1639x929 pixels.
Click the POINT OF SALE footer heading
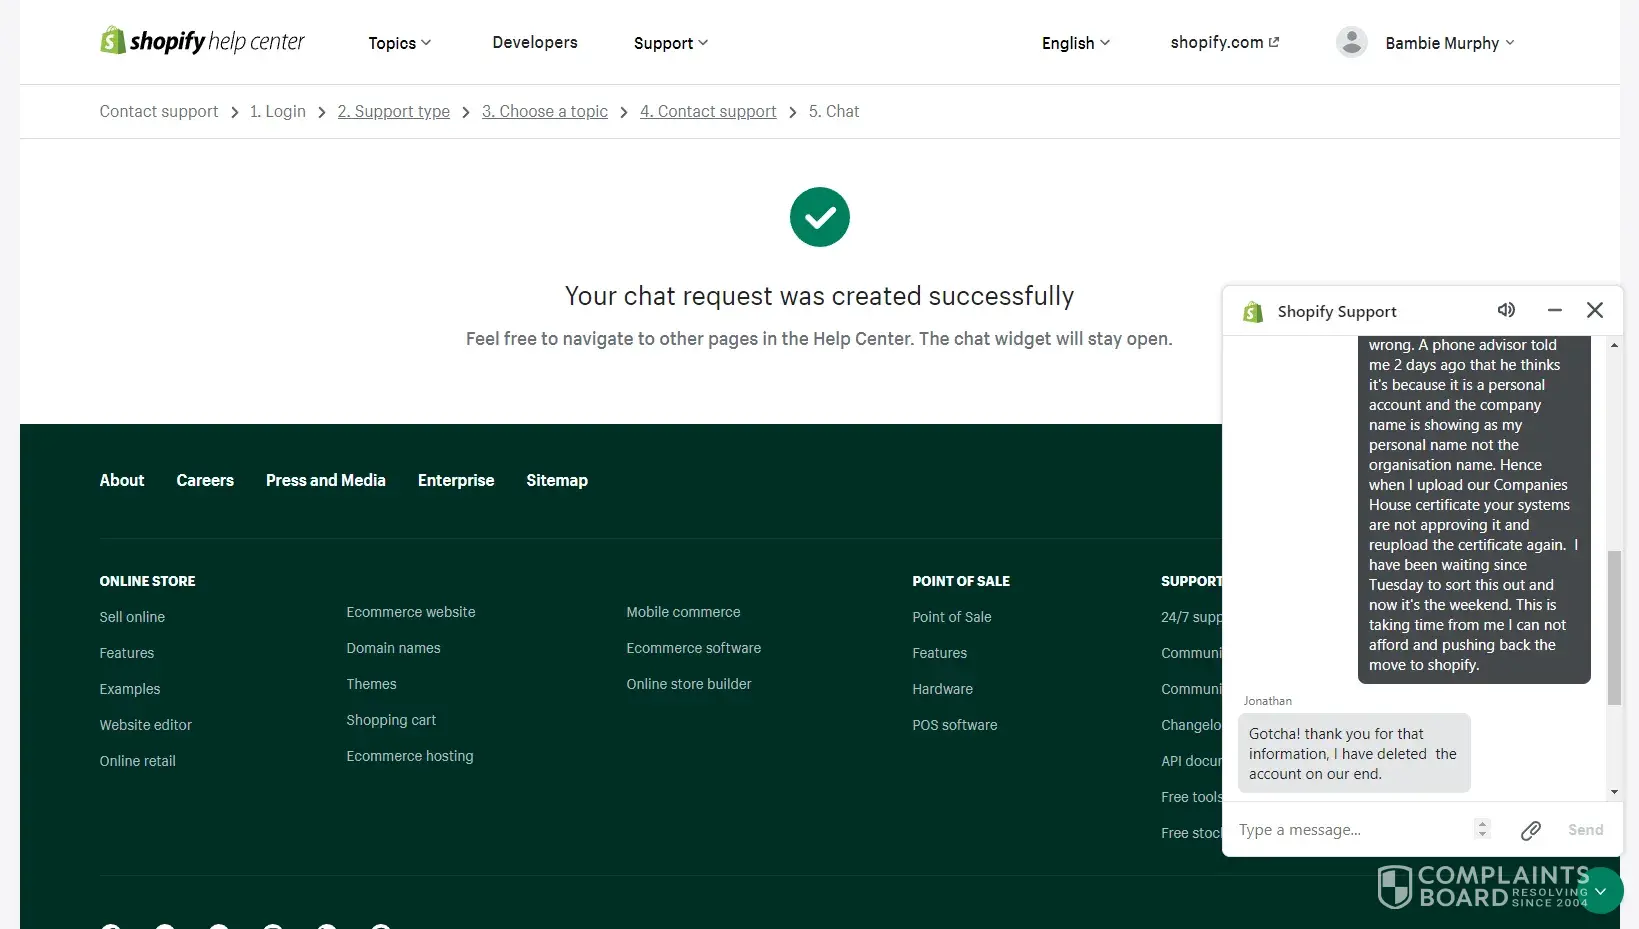tap(961, 581)
